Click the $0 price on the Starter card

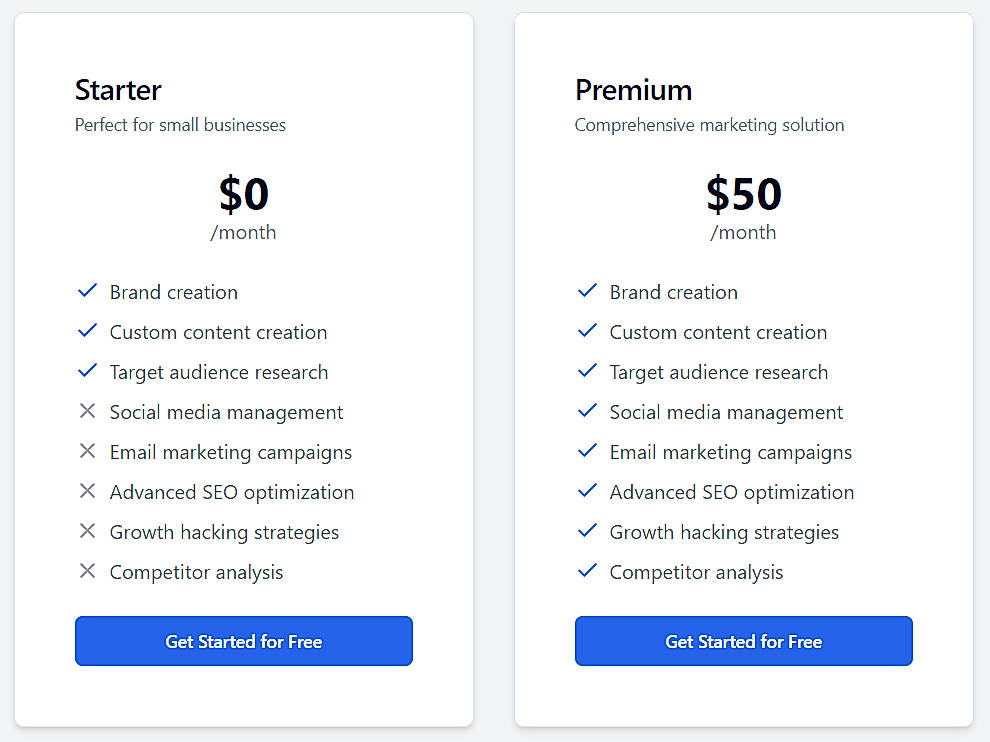[x=243, y=195]
